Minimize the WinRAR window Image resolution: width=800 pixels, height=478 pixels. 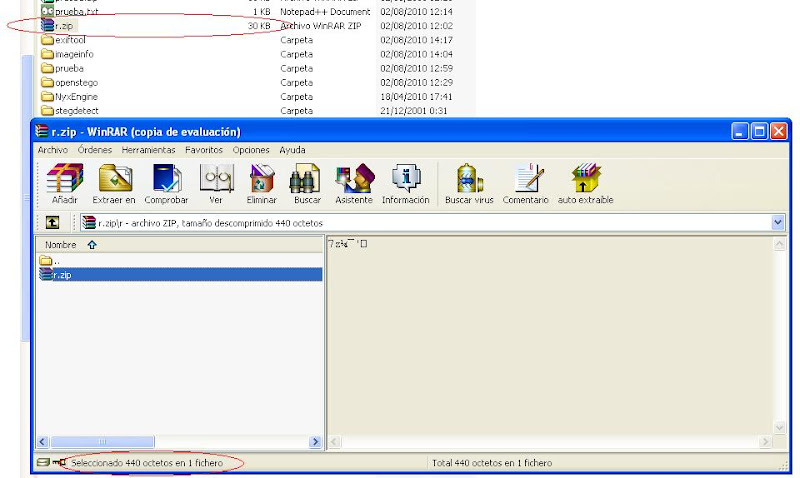[740, 132]
